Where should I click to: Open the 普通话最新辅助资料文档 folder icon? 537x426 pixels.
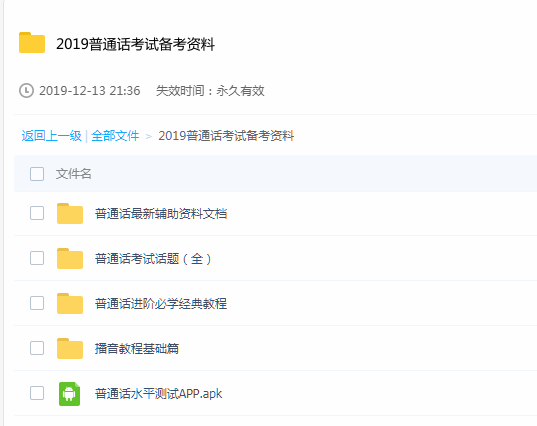click(70, 213)
